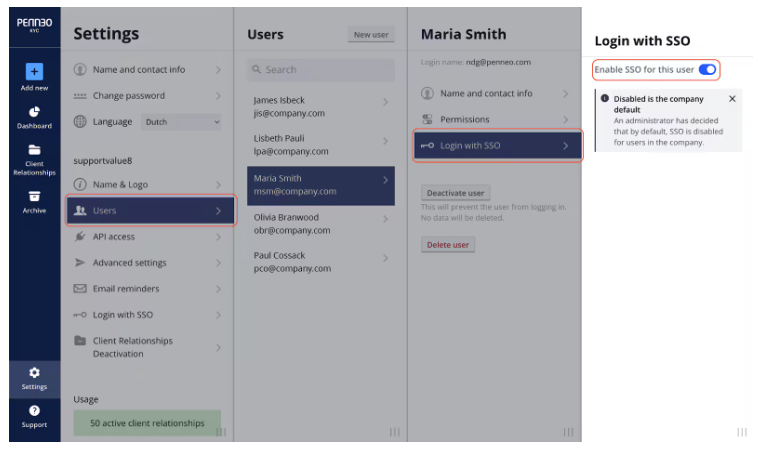The image size is (781, 450).
Task: Open the Language dropdown showing Dutch
Action: (x=181, y=122)
